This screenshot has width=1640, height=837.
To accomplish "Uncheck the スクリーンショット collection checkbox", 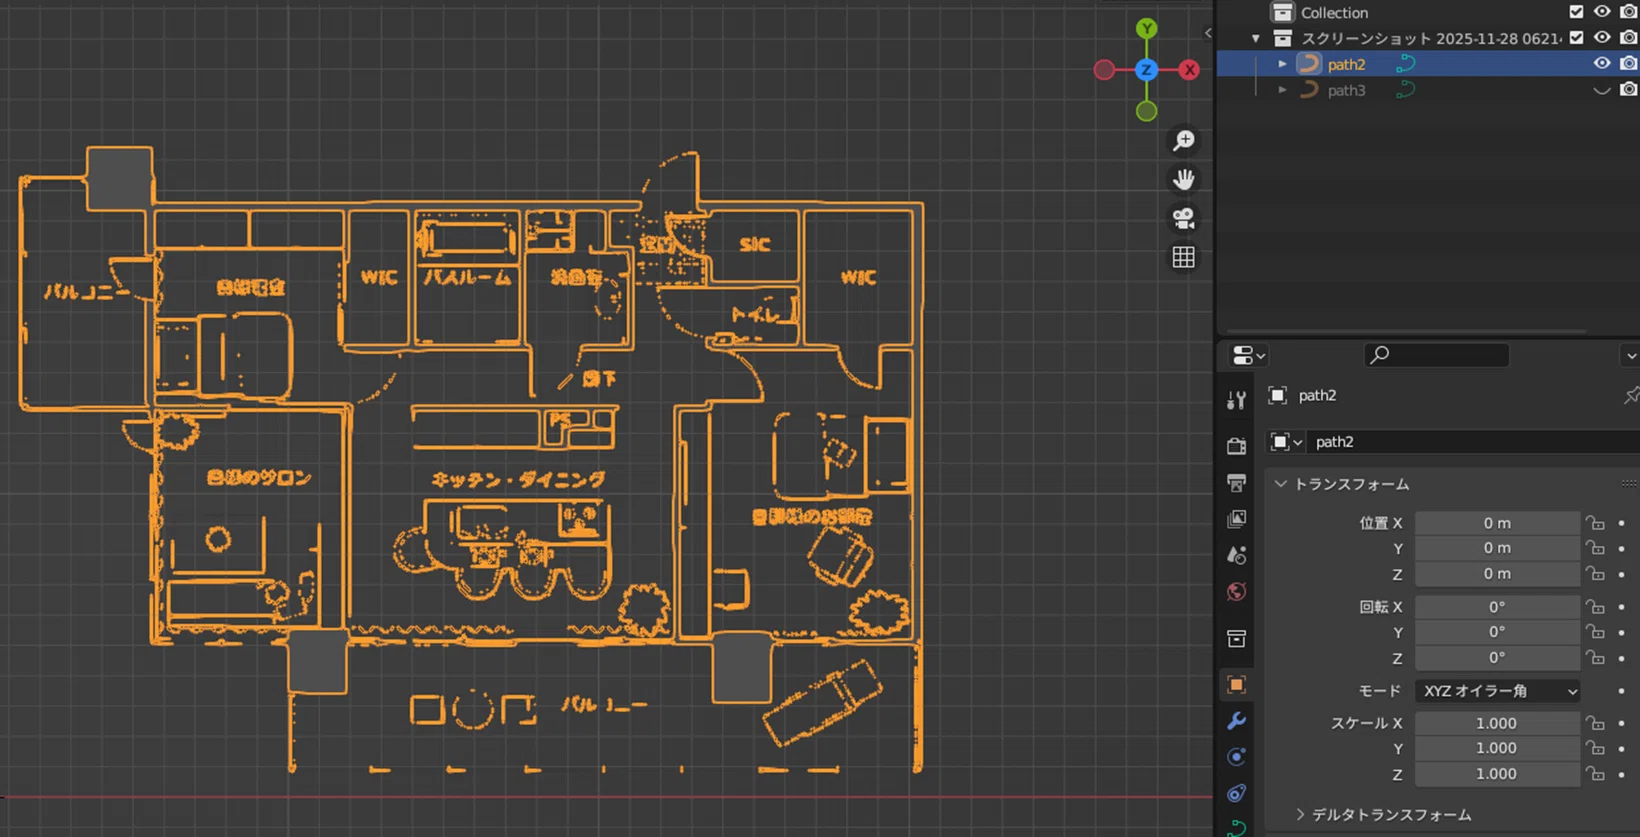I will [1576, 38].
